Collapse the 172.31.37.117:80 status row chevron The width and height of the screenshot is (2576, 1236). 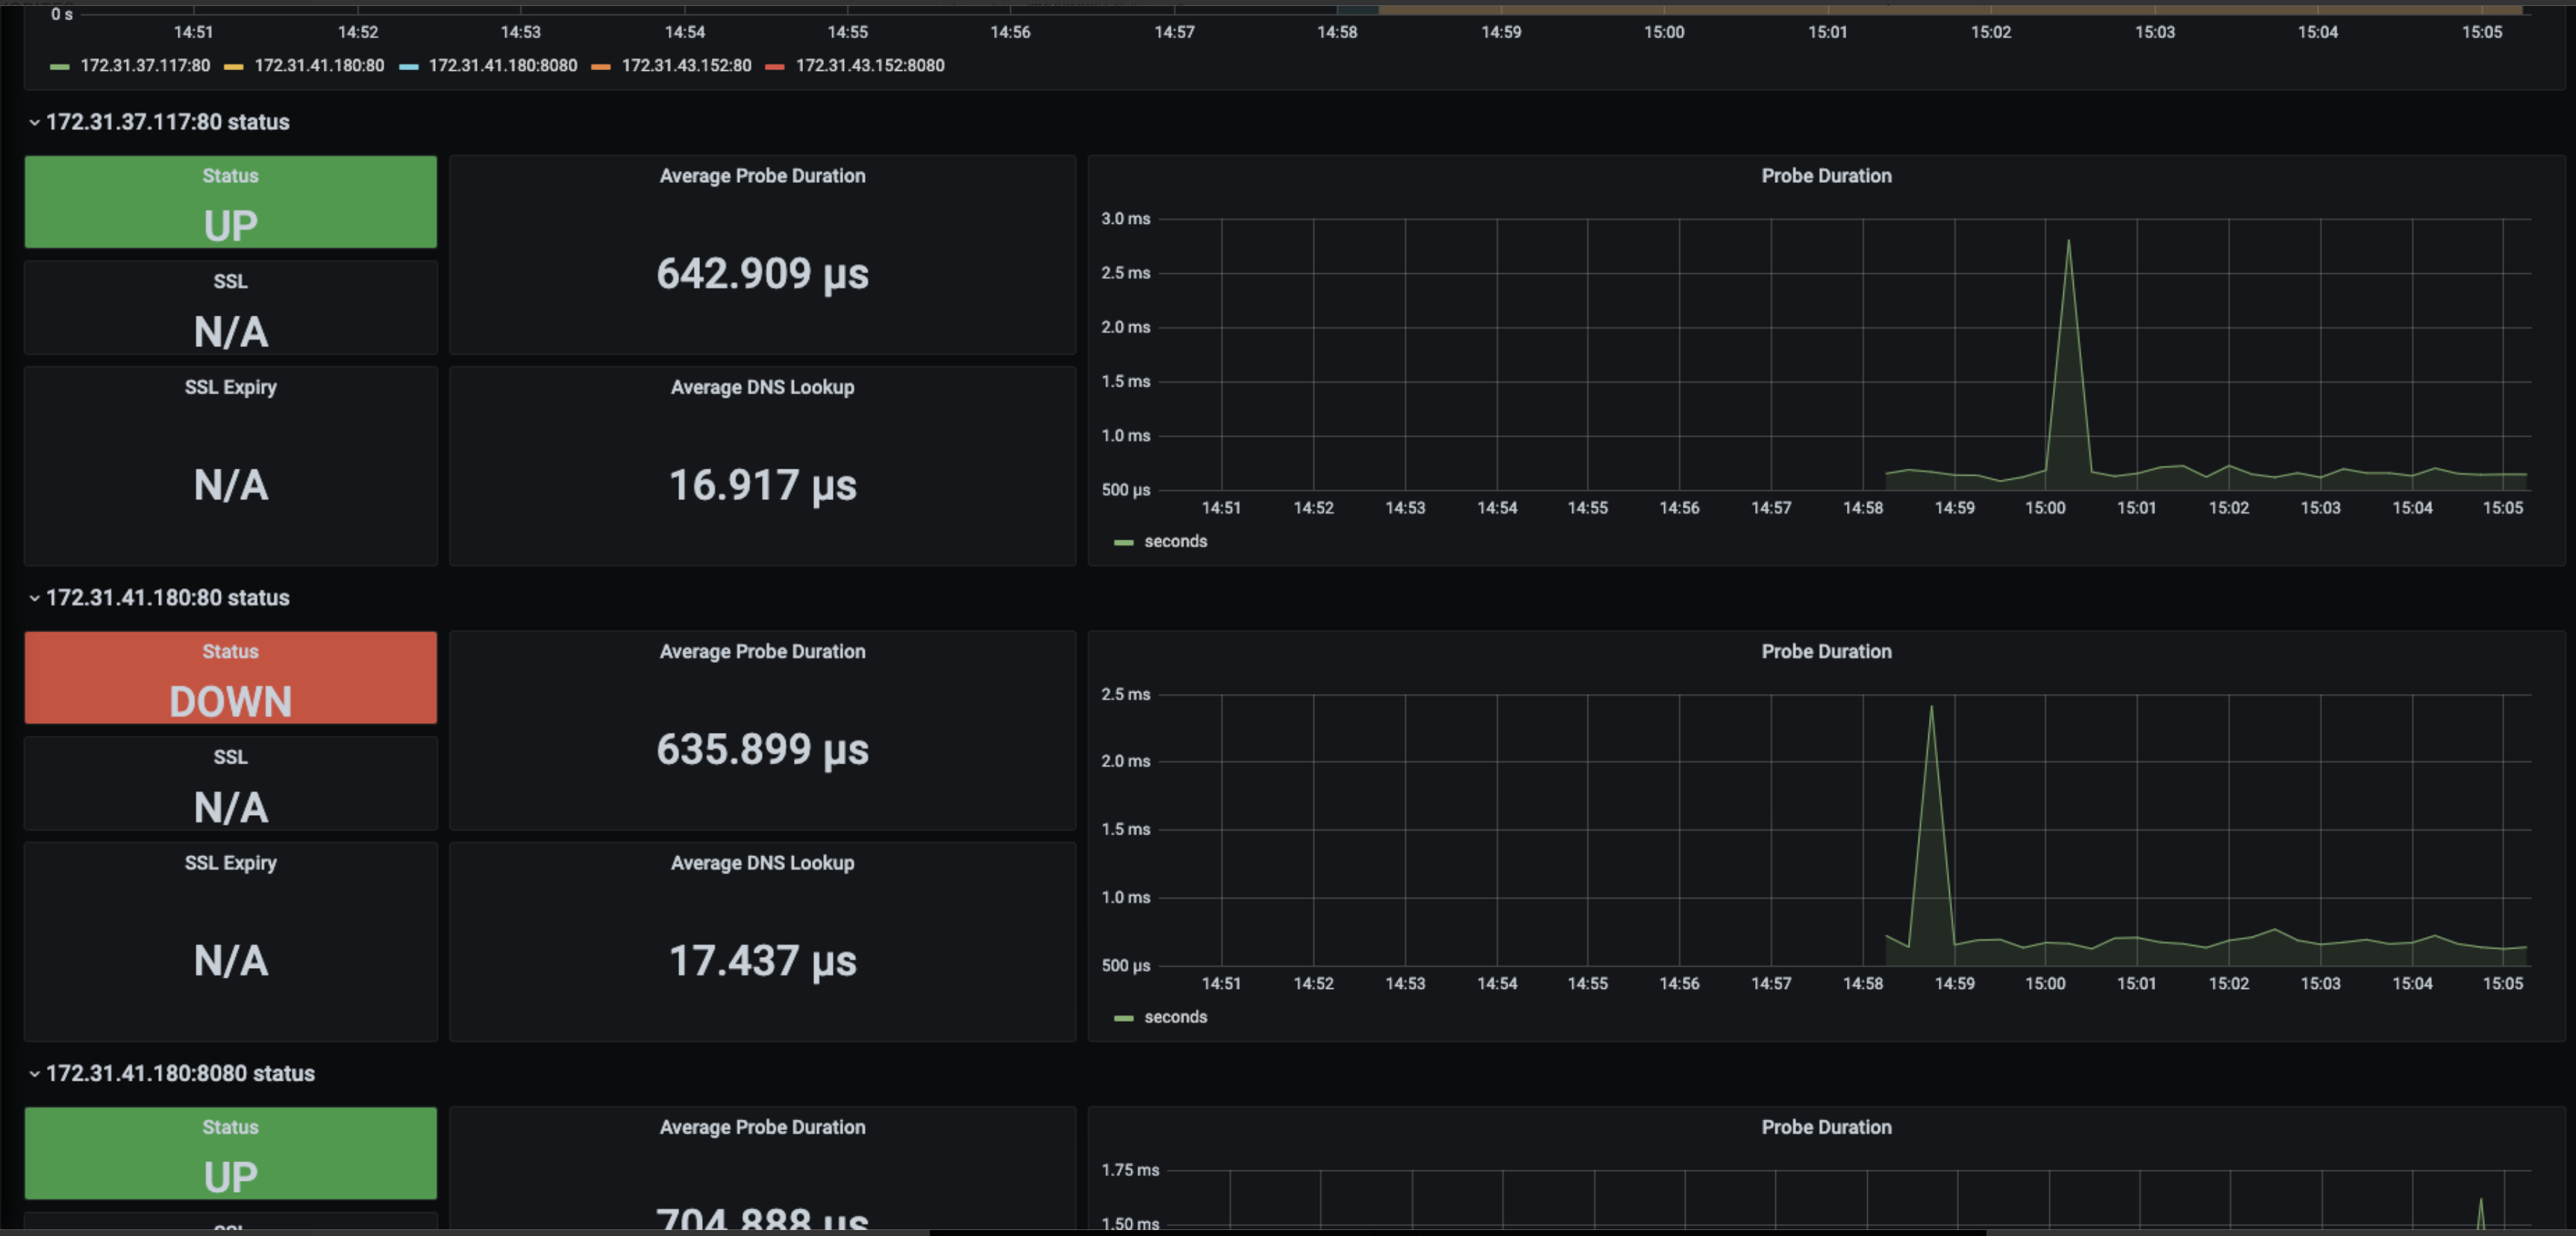click(x=34, y=122)
